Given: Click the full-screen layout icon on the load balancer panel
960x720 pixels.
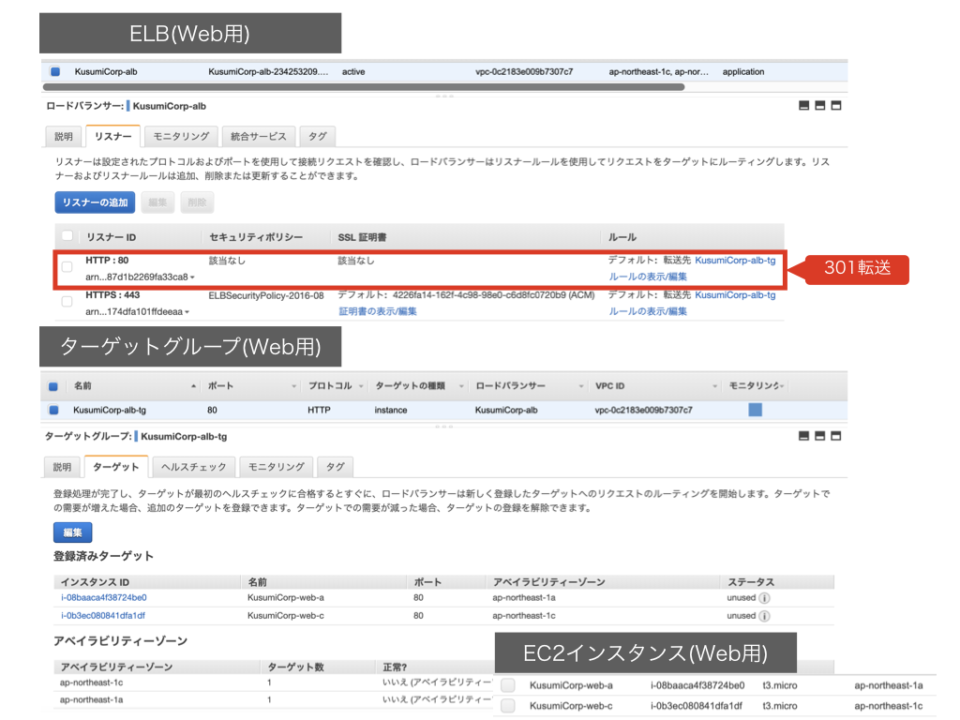Looking at the screenshot, I should [x=804, y=105].
